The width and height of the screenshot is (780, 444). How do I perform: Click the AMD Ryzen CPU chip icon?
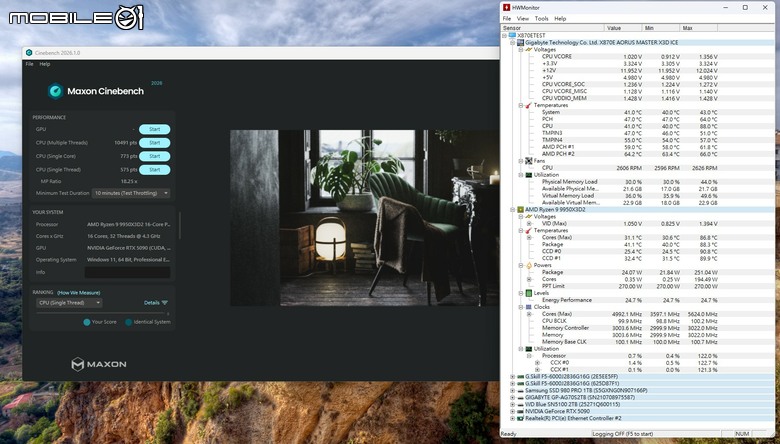pyautogui.click(x=520, y=210)
